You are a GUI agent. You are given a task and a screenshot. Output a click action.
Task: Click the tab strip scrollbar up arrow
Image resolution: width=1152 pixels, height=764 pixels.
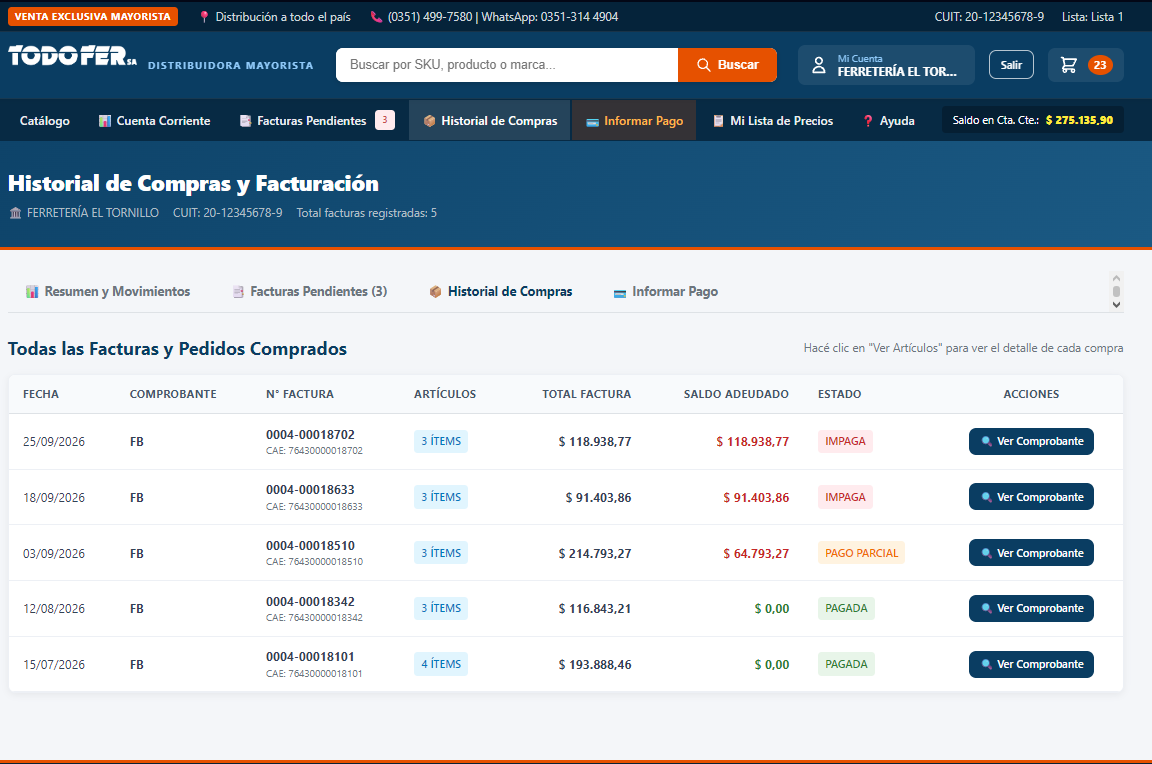click(x=1116, y=278)
